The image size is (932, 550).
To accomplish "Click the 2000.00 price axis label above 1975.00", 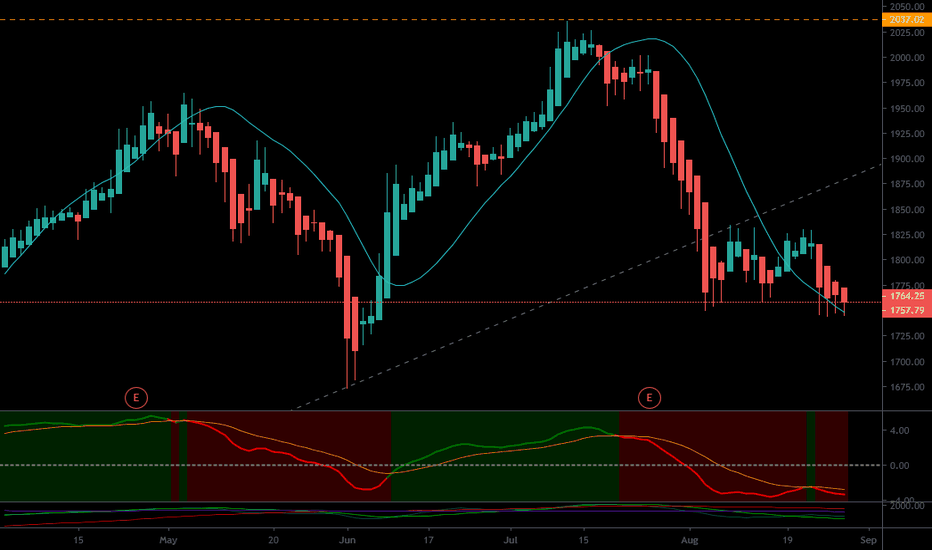I will coord(907,58).
